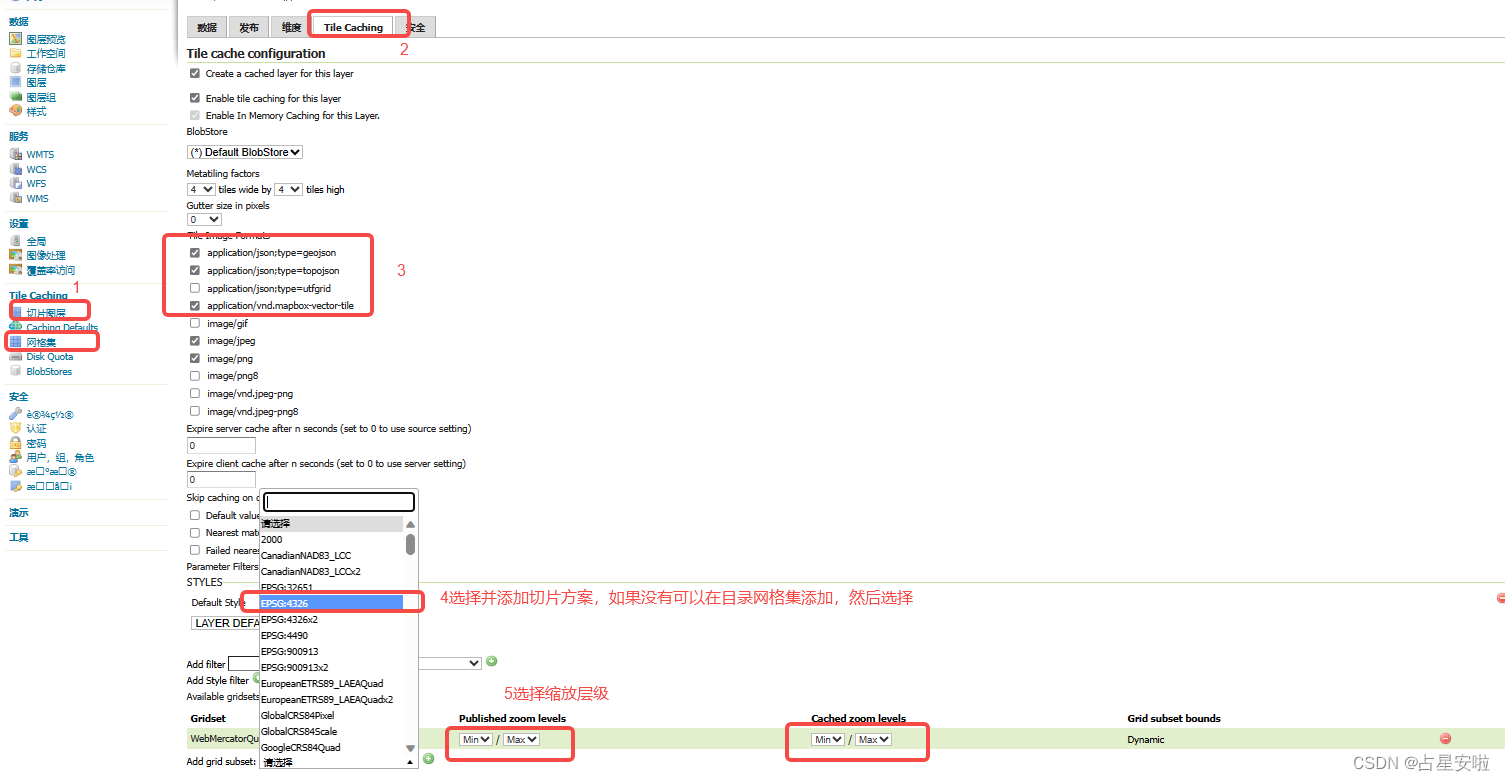Click the 存储仓库 database icon
Screen dimensions: 1505x781
[x=15, y=68]
